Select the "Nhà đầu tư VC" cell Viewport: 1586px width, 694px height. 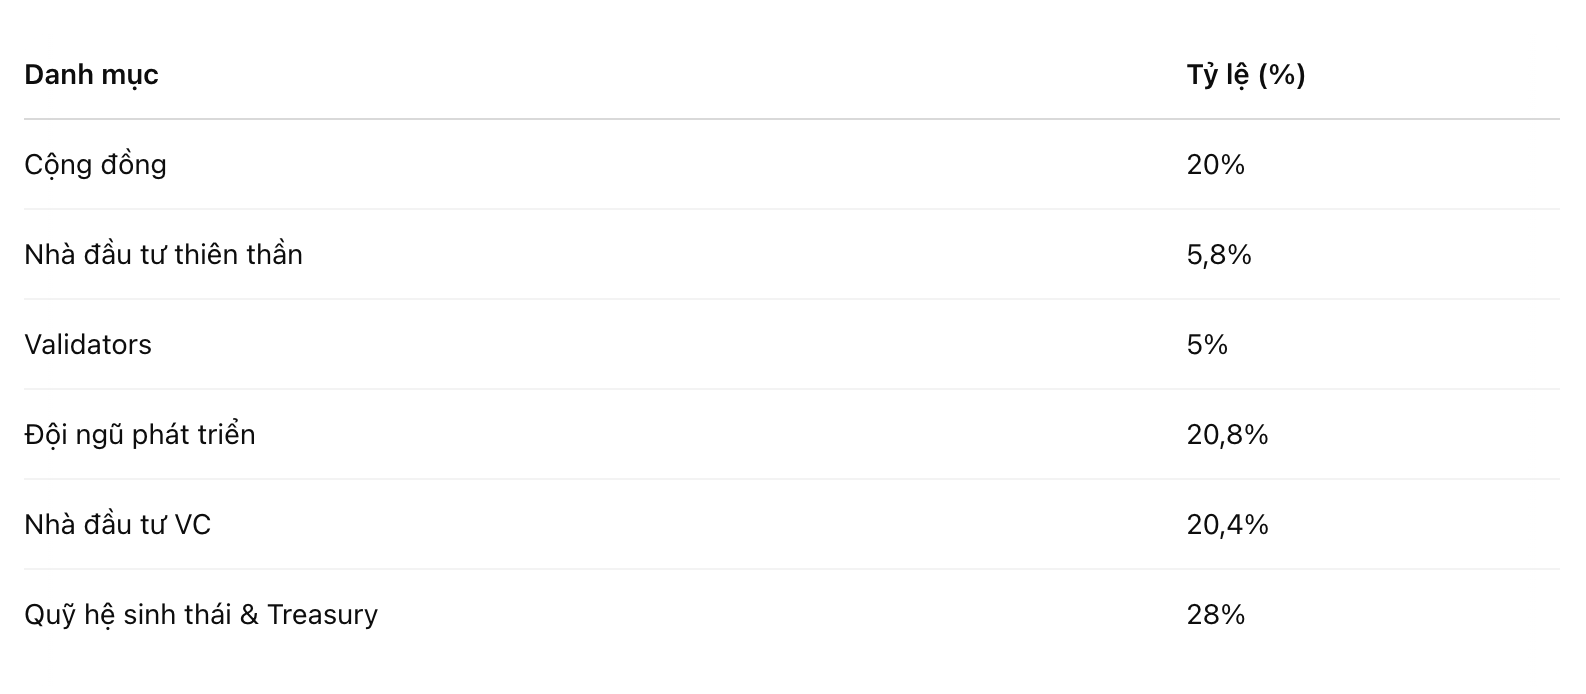click(x=117, y=524)
